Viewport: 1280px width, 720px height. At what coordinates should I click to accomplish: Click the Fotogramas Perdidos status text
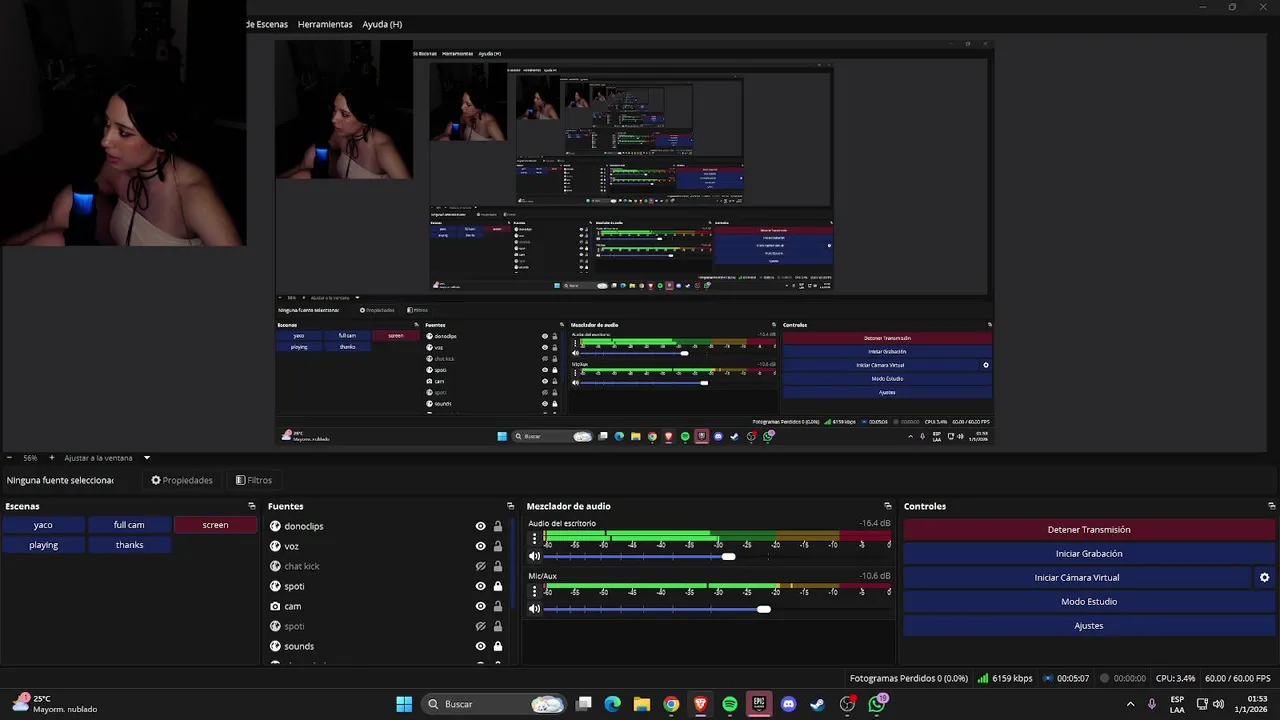[x=909, y=678]
